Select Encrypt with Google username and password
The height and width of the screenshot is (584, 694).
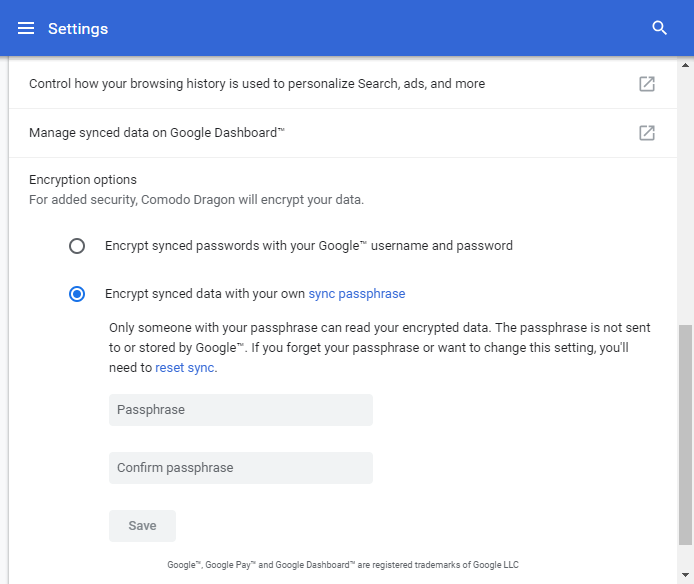coord(77,246)
